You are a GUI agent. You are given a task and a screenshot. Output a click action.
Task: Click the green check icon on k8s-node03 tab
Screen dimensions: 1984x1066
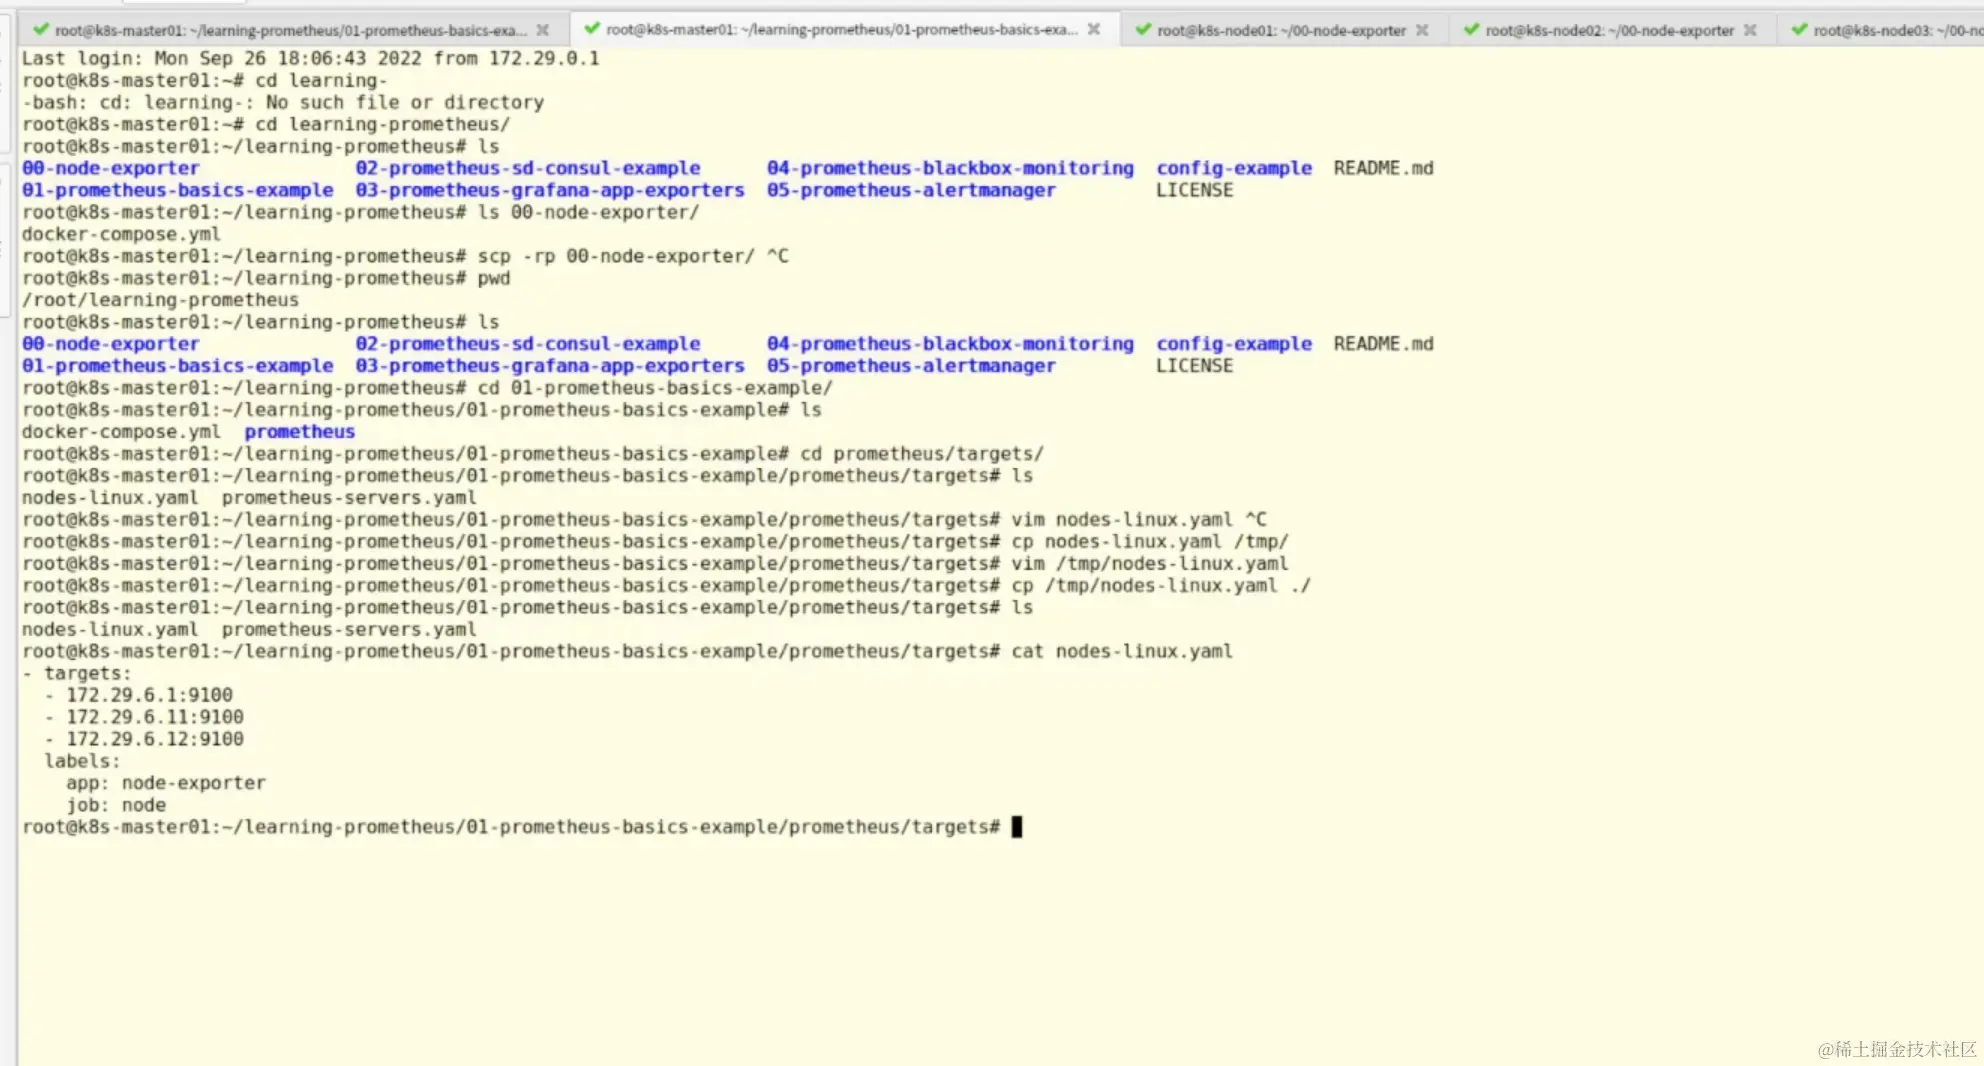1799,29
